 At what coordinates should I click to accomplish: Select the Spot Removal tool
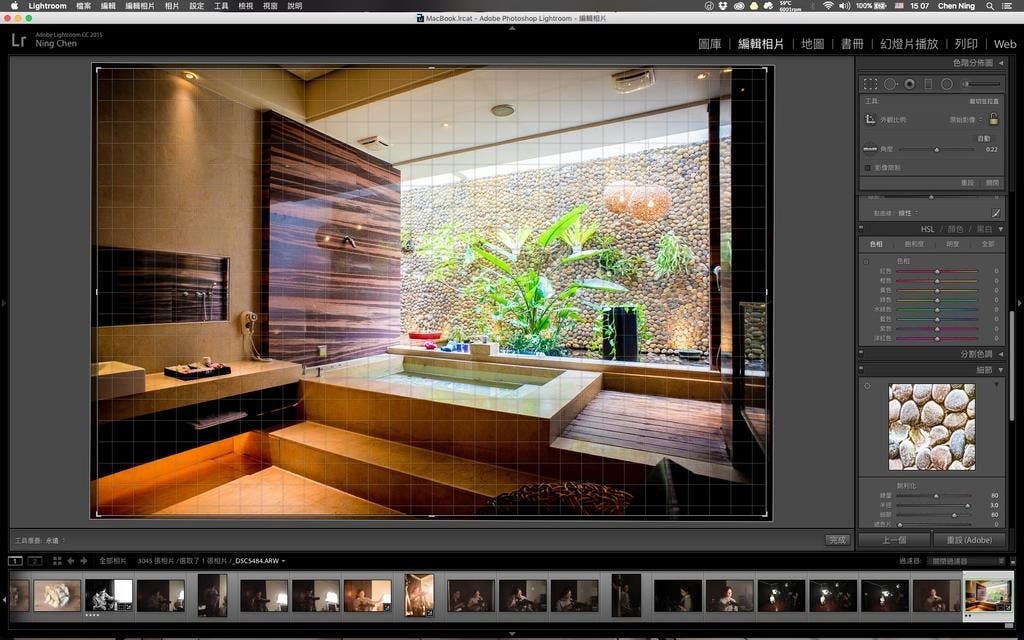890,84
